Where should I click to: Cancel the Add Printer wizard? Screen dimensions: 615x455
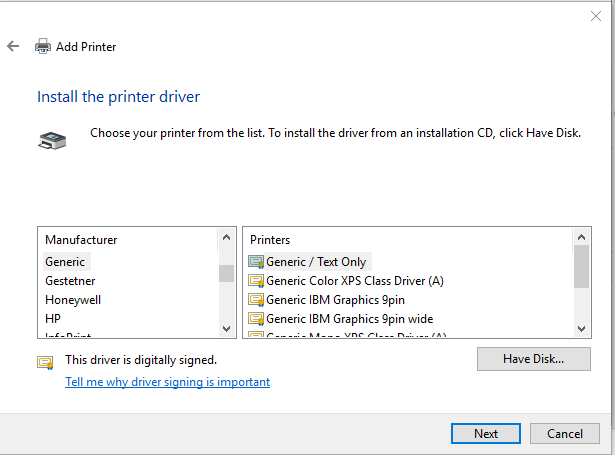tap(564, 434)
